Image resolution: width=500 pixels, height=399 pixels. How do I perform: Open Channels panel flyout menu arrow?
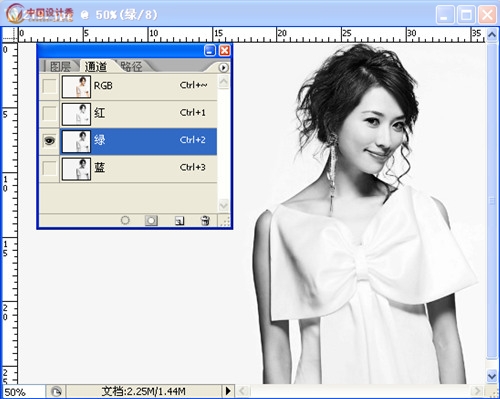(223, 68)
